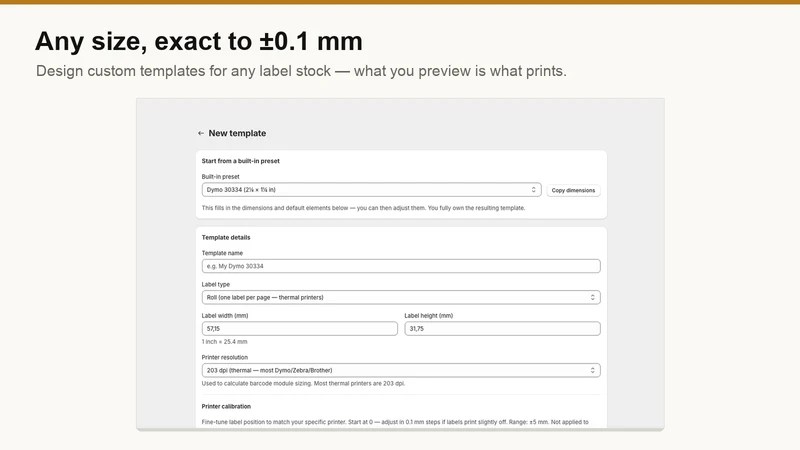Viewport: 800px width, 450px height.
Task: Click the '1 inch = 25.4 mm' hint text
Action: pyautogui.click(x=224, y=342)
